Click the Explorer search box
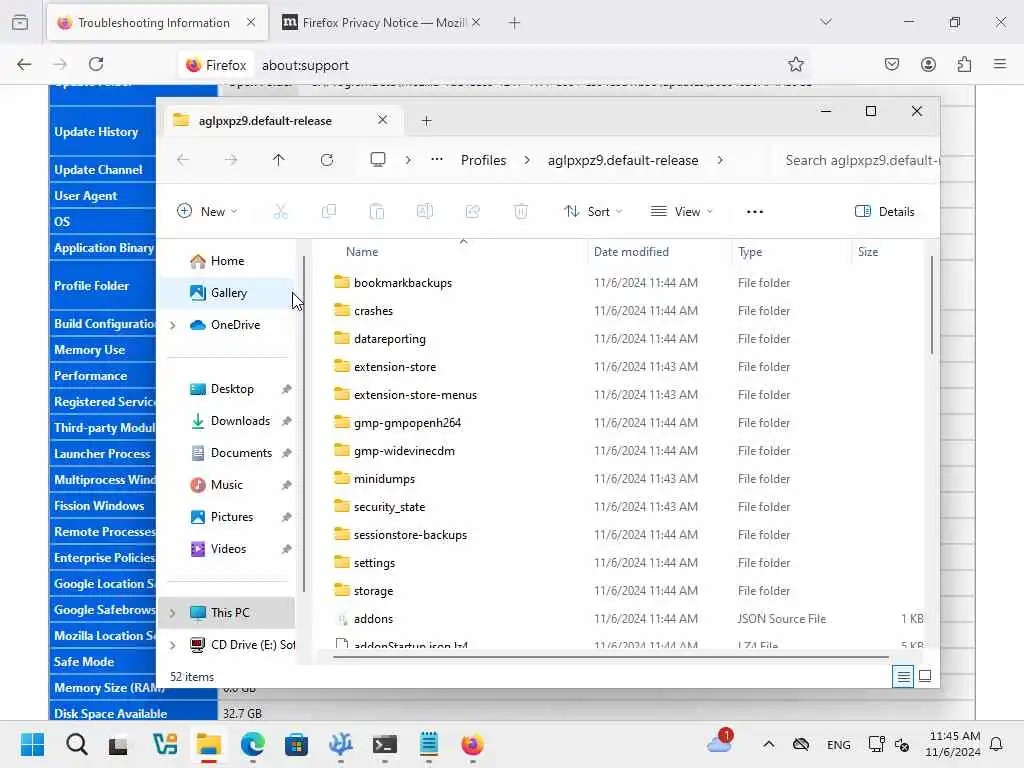 click(856, 160)
